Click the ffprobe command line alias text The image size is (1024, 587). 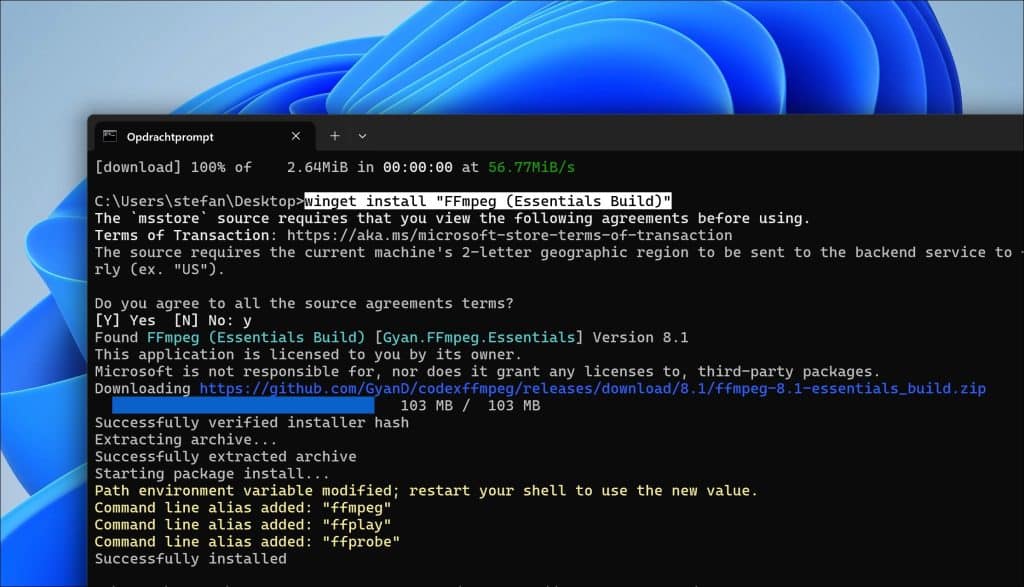click(360, 541)
